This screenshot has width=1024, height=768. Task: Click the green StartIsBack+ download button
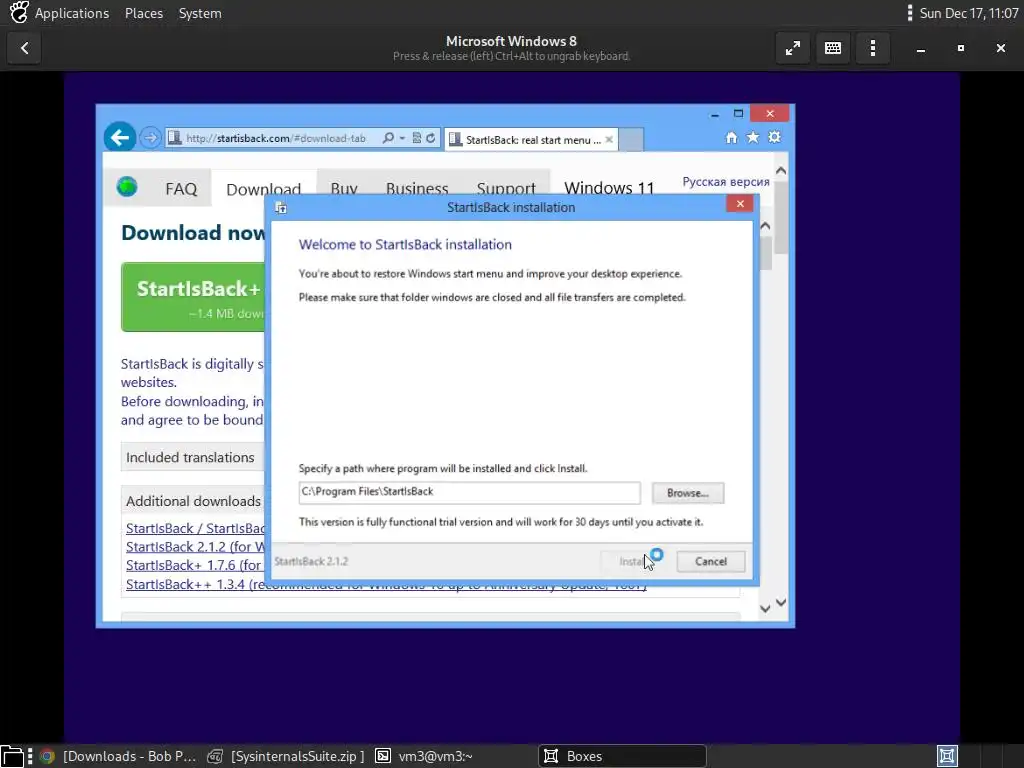pos(193,297)
